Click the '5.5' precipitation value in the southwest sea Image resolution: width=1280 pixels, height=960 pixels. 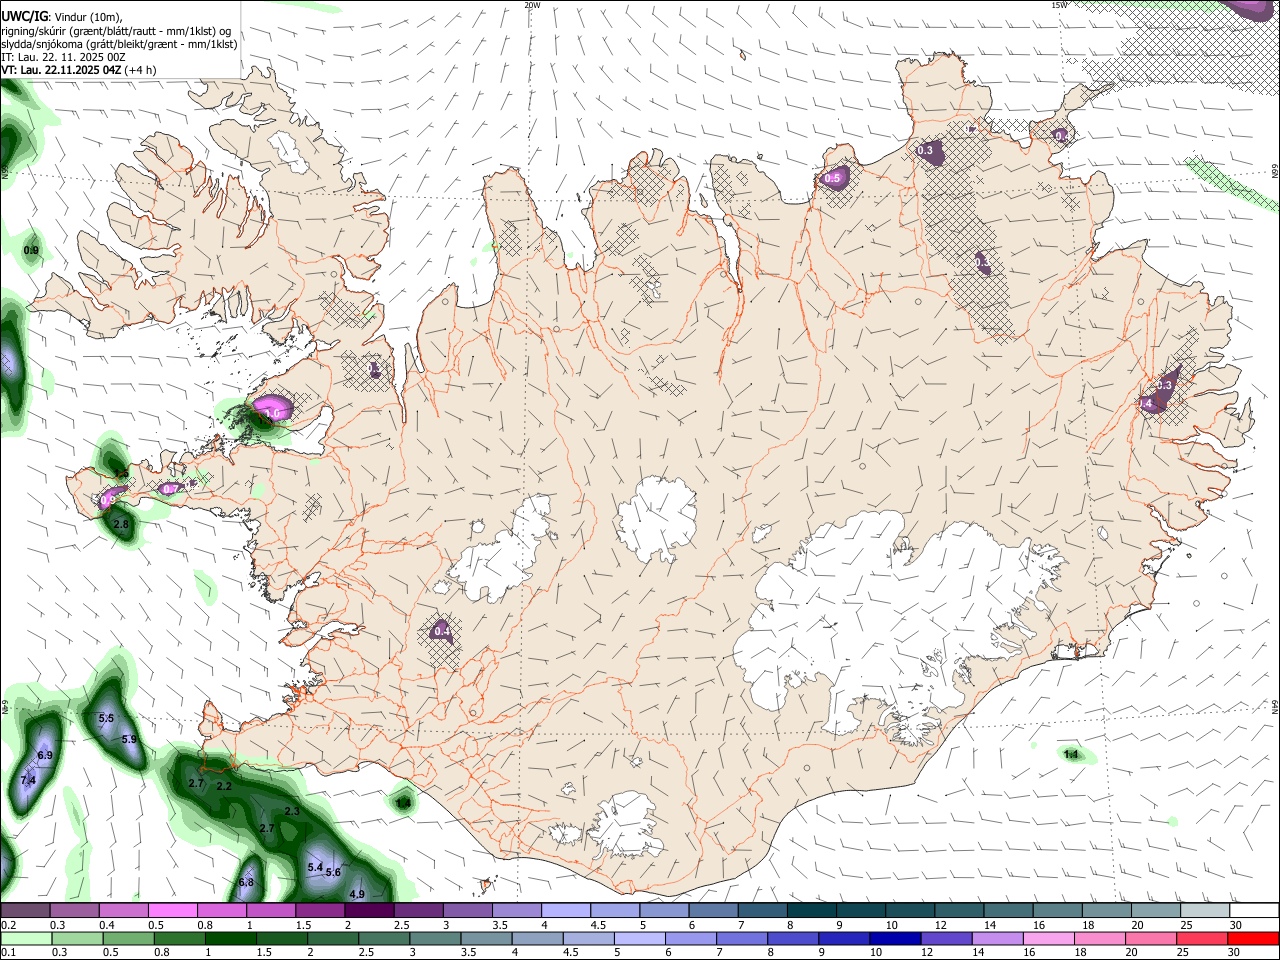click(x=106, y=719)
